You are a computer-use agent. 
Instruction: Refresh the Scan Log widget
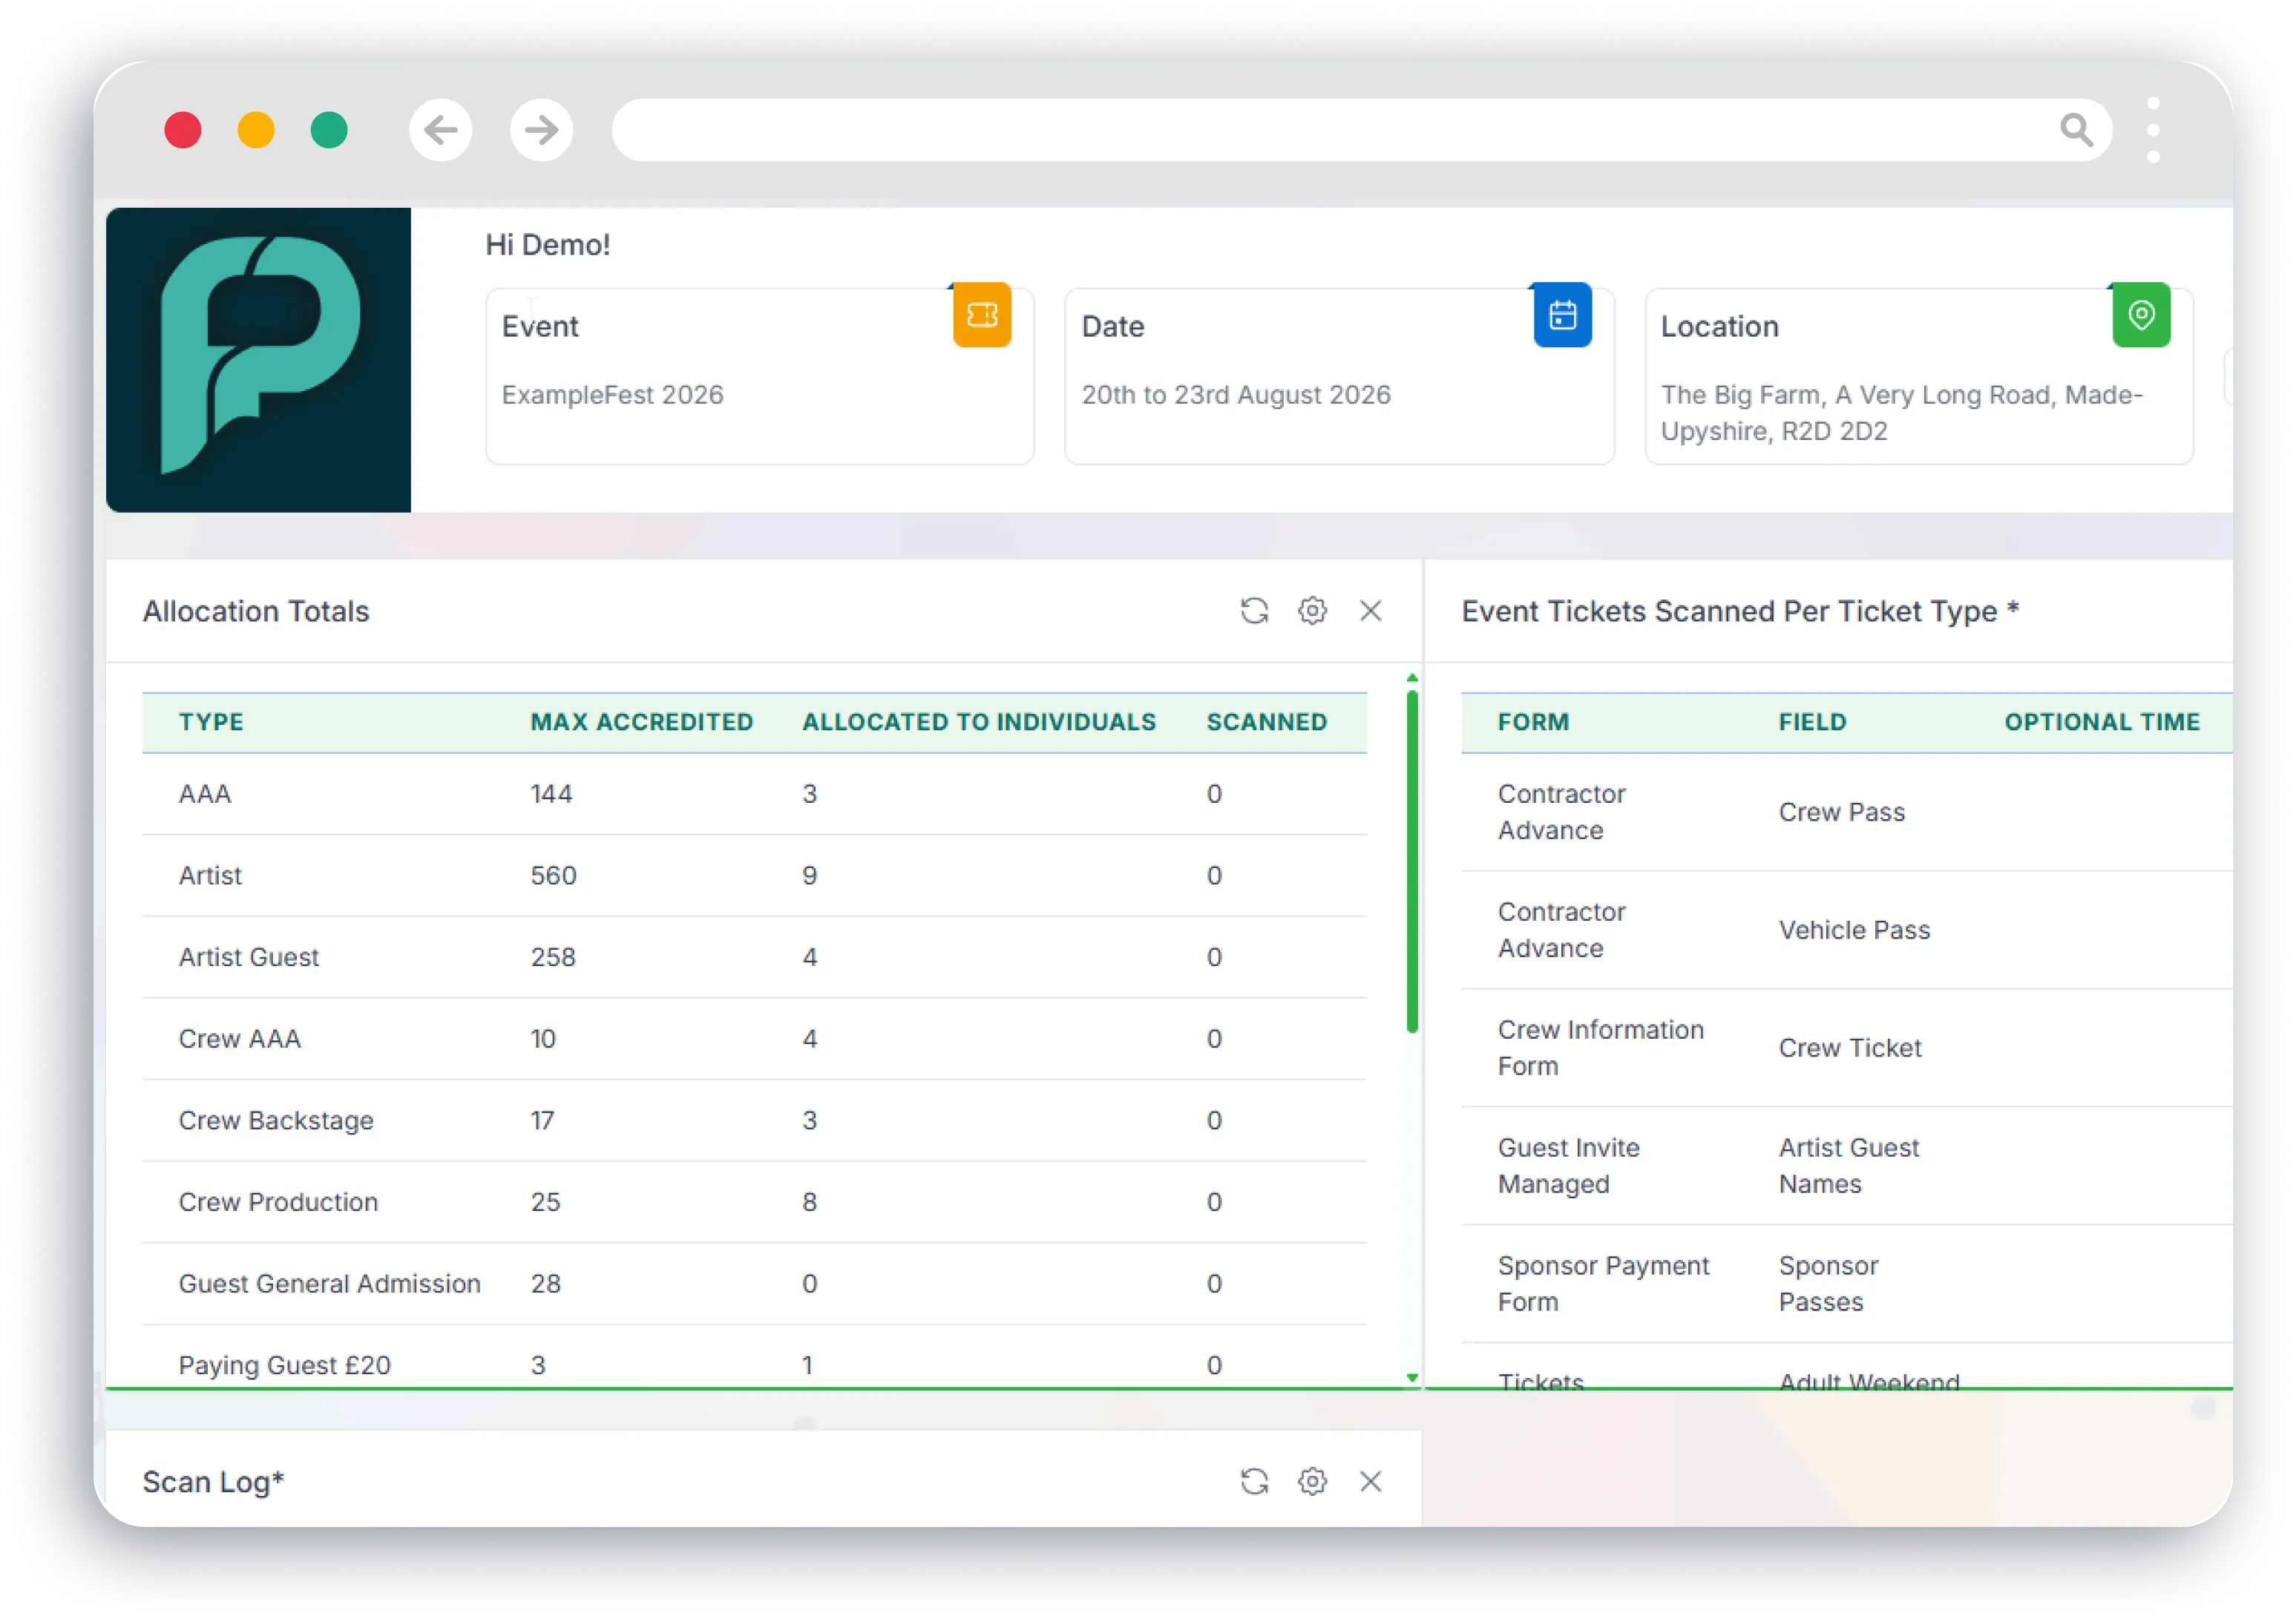1254,1481
